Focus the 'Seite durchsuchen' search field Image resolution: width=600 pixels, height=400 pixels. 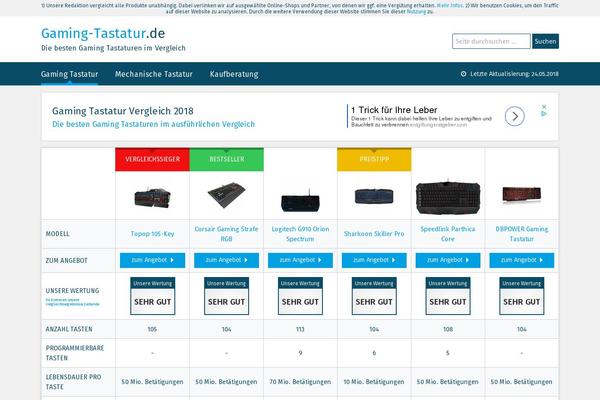(x=491, y=41)
